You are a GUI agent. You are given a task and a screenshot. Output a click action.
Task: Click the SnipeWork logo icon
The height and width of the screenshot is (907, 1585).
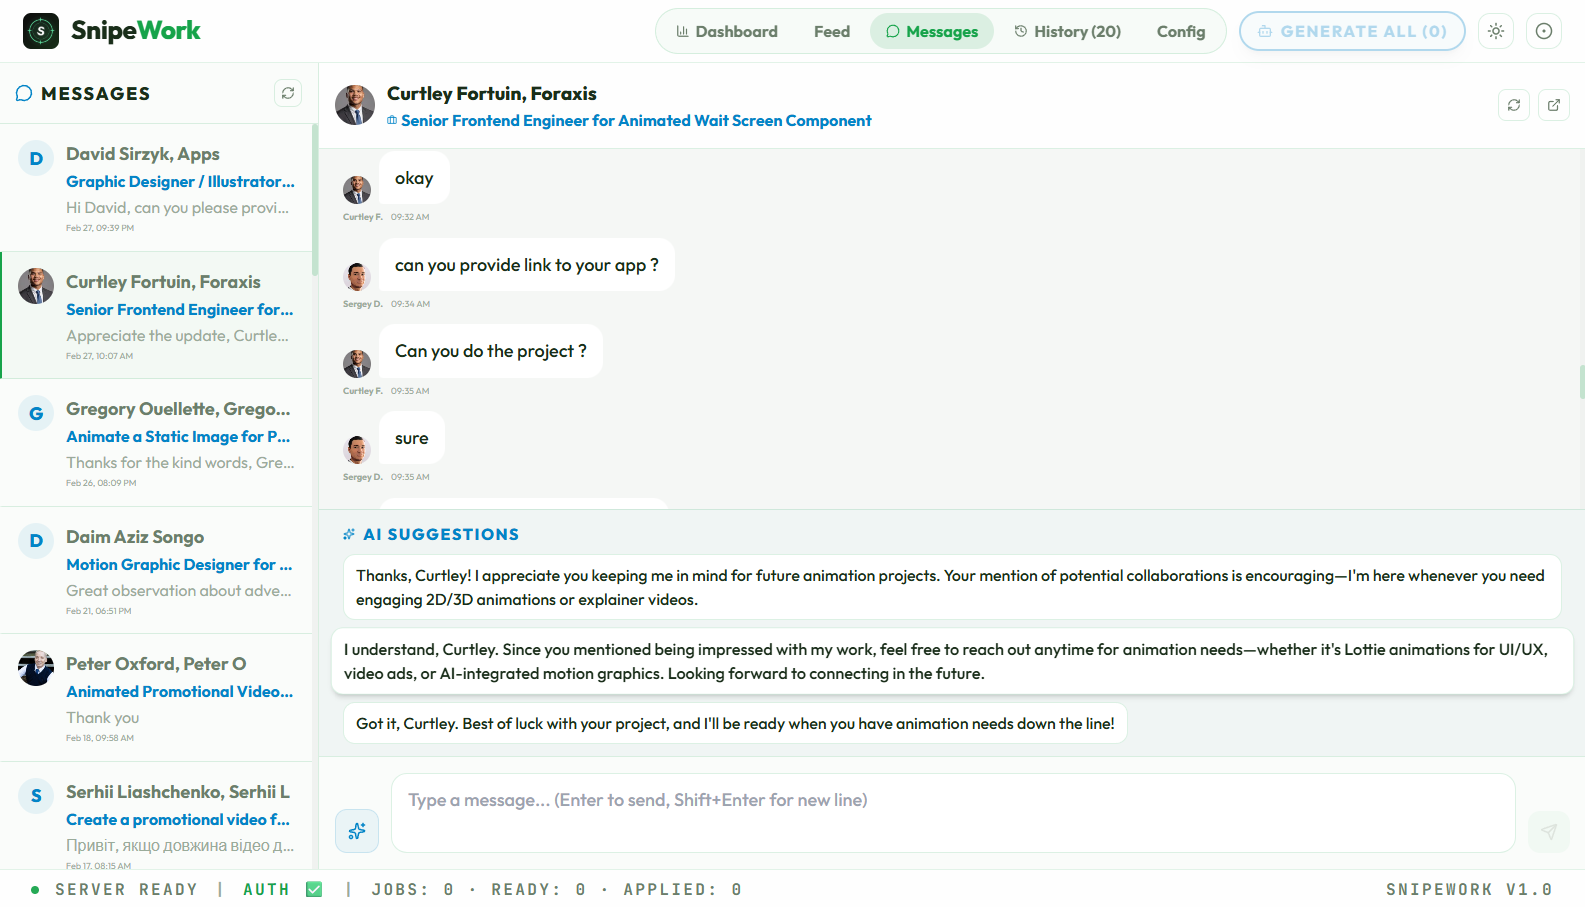tap(41, 31)
